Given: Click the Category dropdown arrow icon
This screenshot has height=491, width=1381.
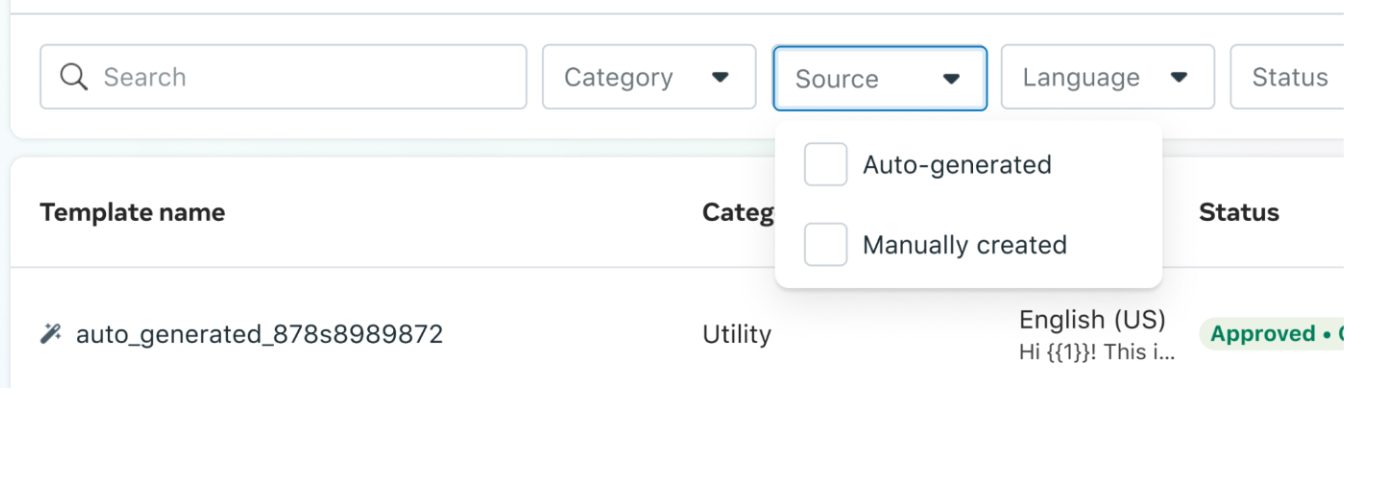Looking at the screenshot, I should (x=719, y=77).
